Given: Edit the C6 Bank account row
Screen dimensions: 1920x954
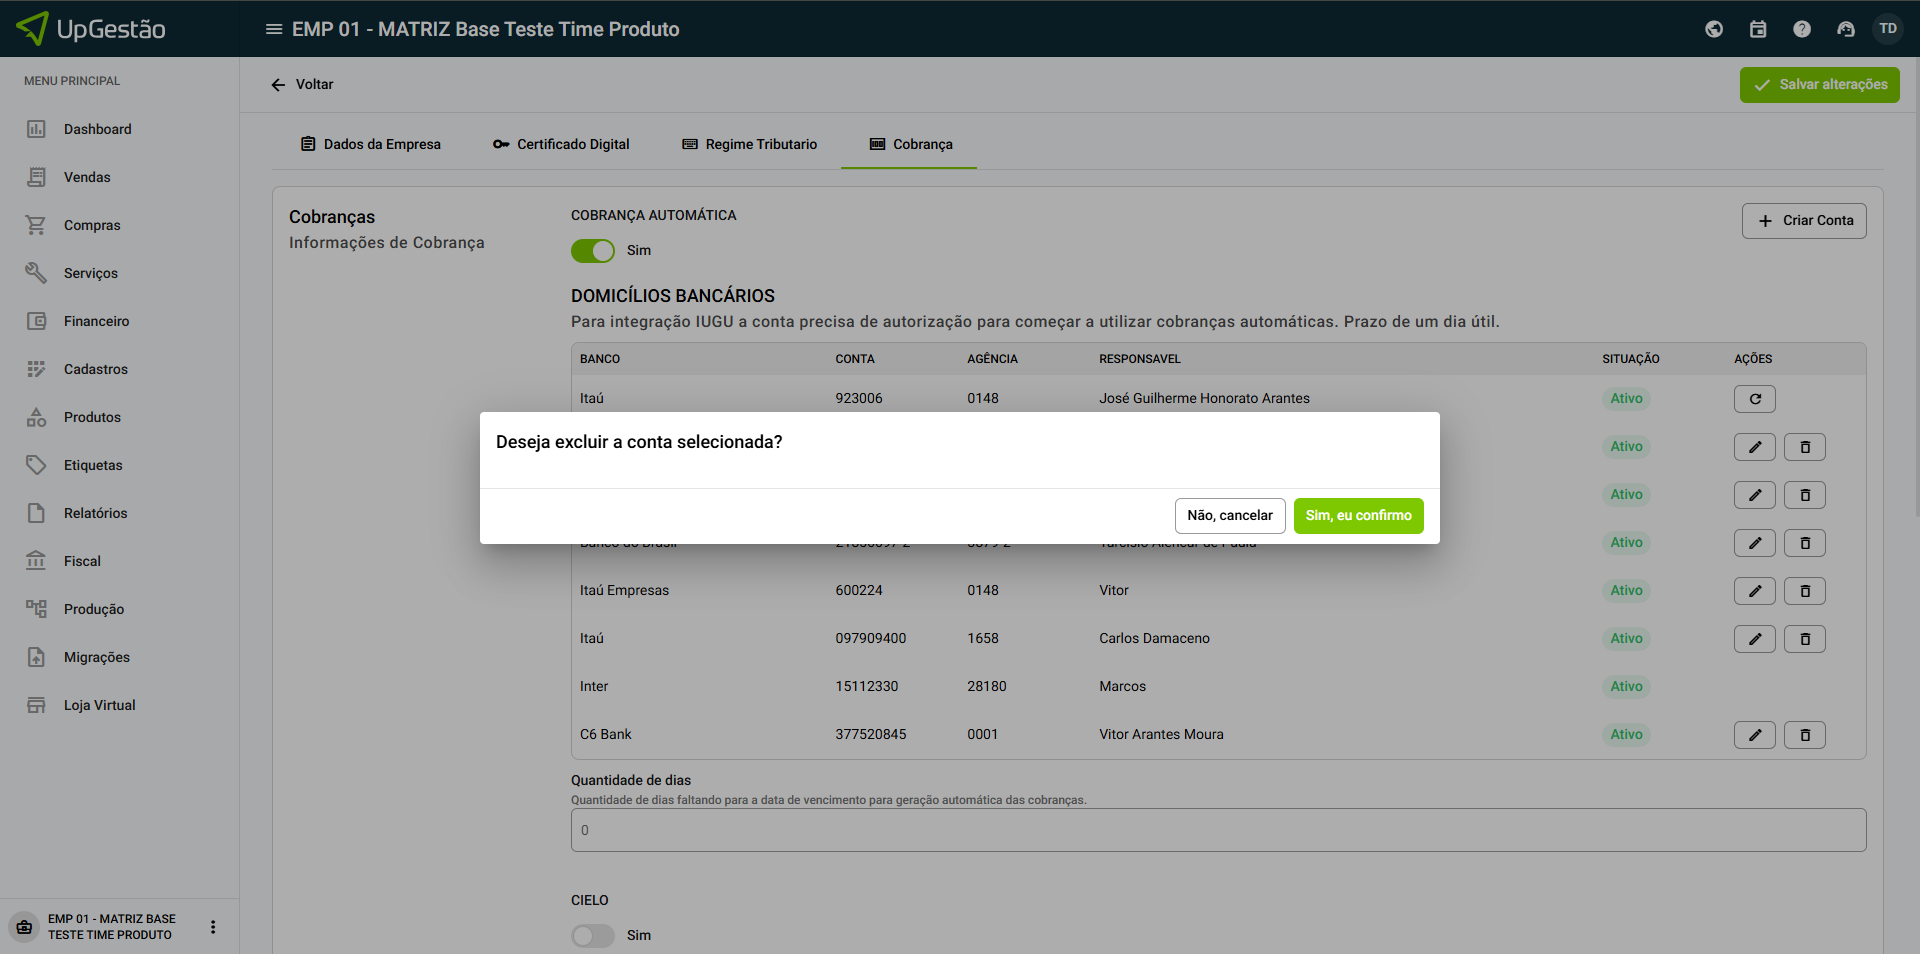Looking at the screenshot, I should [1754, 735].
